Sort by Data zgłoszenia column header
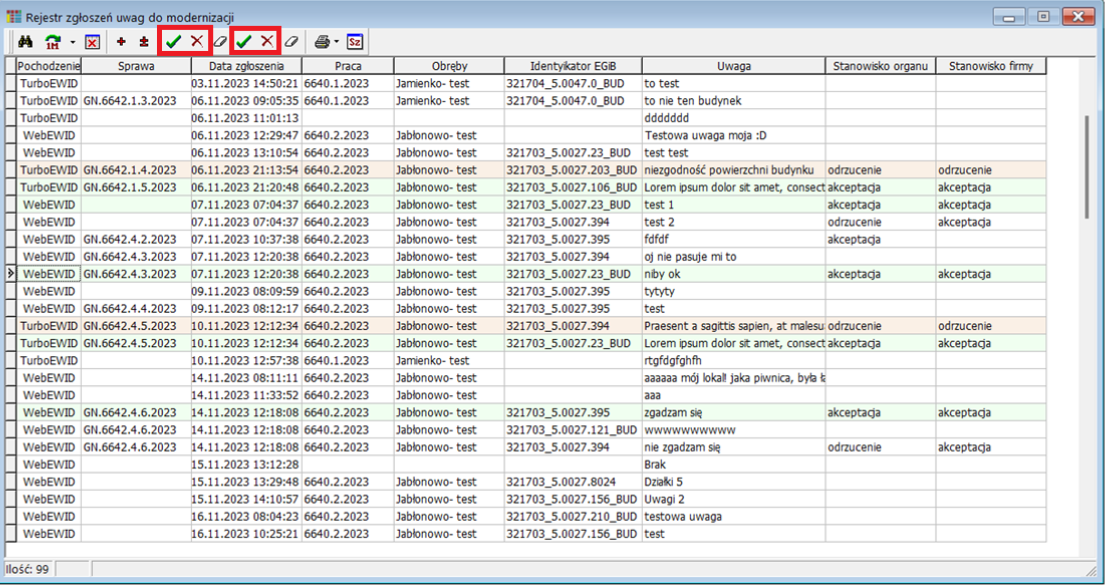Viewport: 1105px width, 585px height. click(x=245, y=66)
